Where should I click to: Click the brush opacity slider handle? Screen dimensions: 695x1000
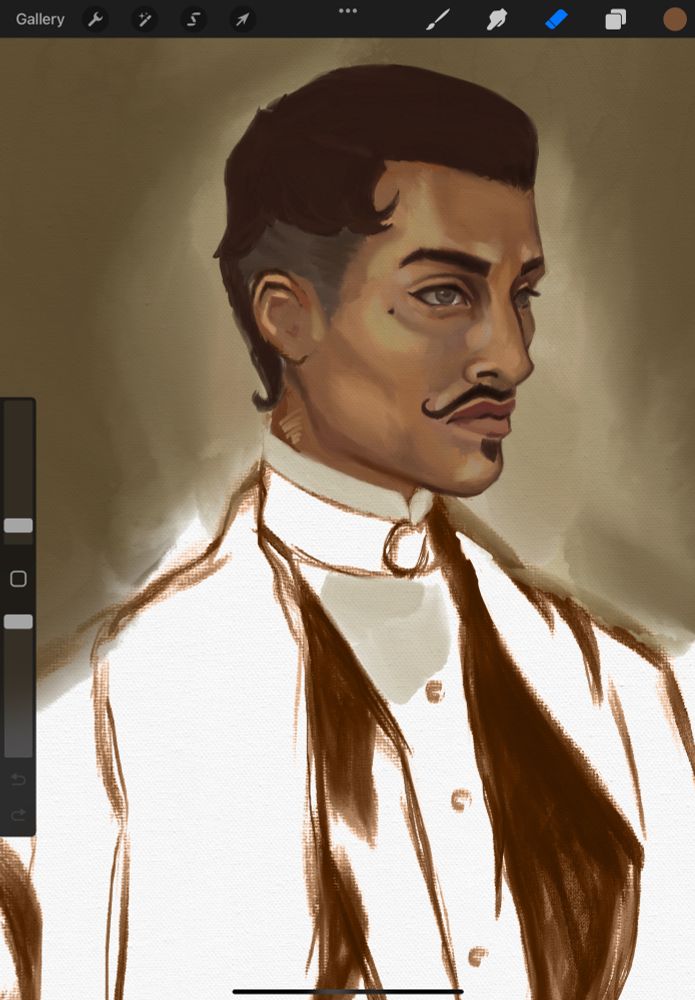[18, 622]
